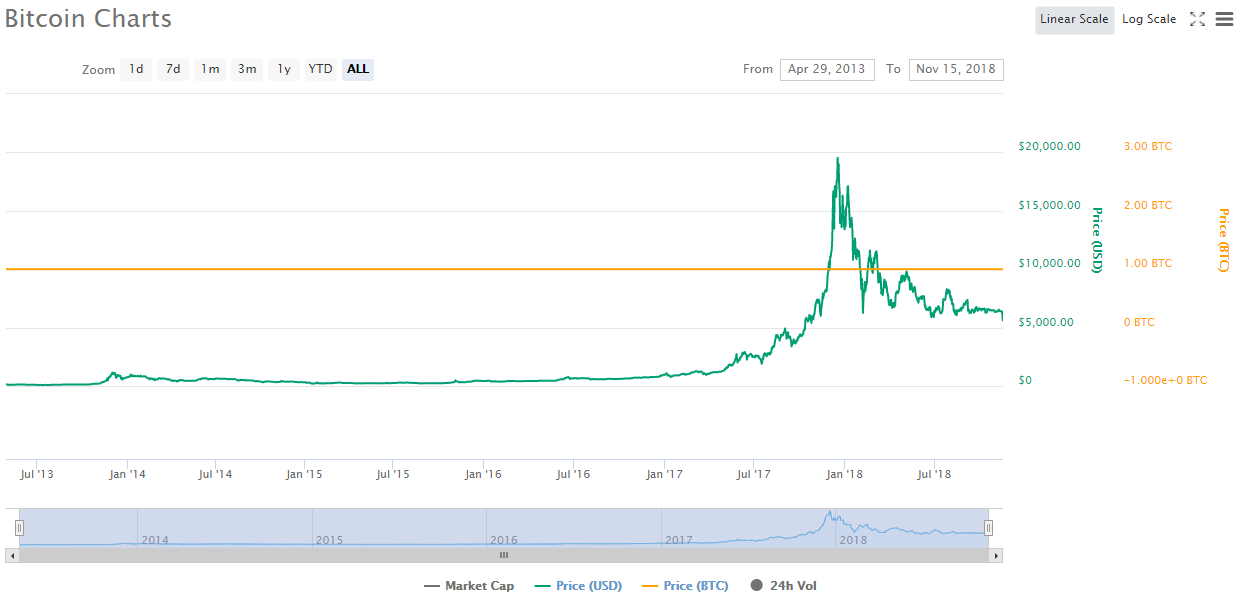Click the Jan '16 x-axis label
Screen dimensions: 1236x595
pyautogui.click(x=483, y=474)
